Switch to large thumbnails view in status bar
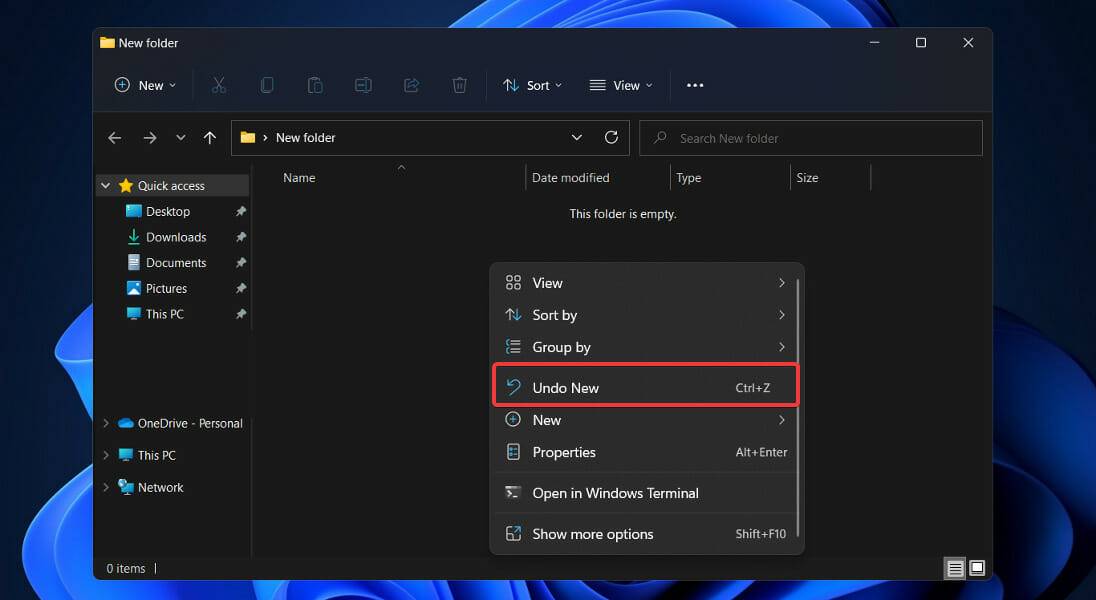 (x=976, y=568)
